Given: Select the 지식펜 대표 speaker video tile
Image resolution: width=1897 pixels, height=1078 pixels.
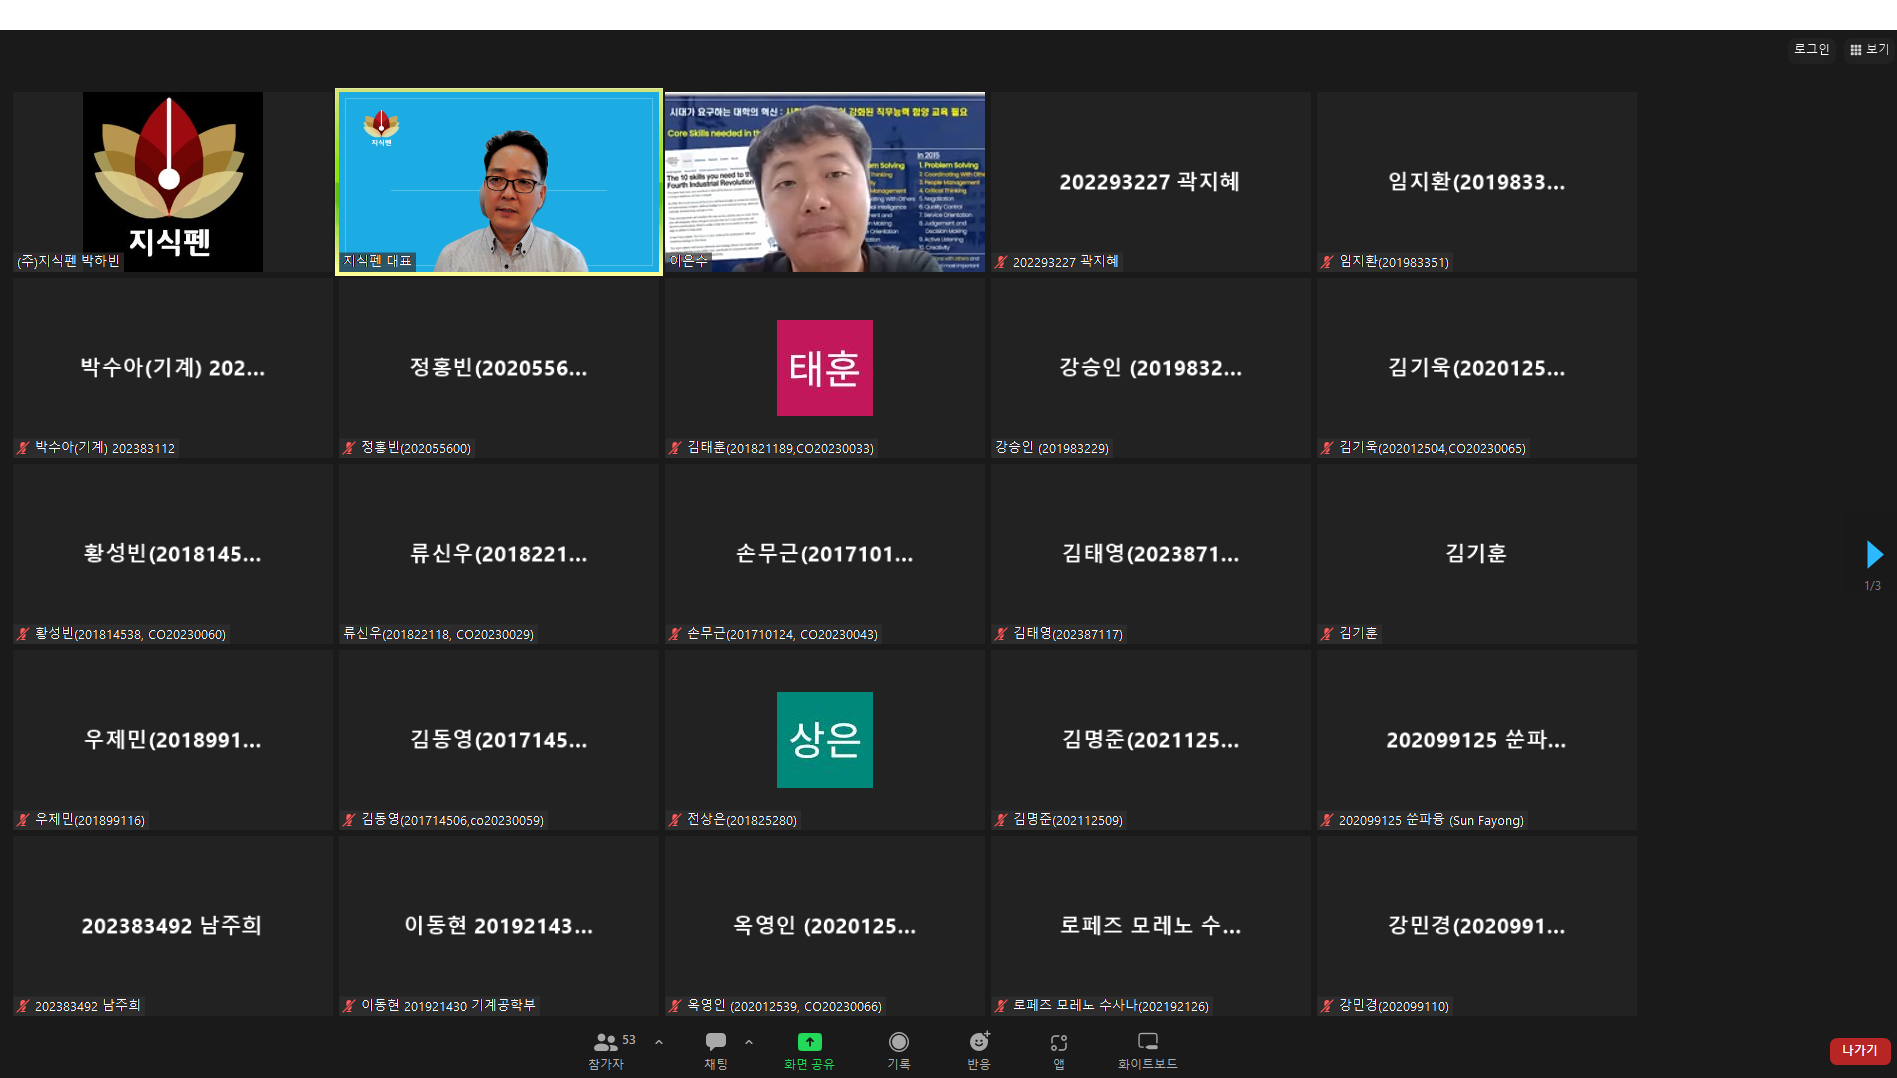Looking at the screenshot, I should point(499,182).
